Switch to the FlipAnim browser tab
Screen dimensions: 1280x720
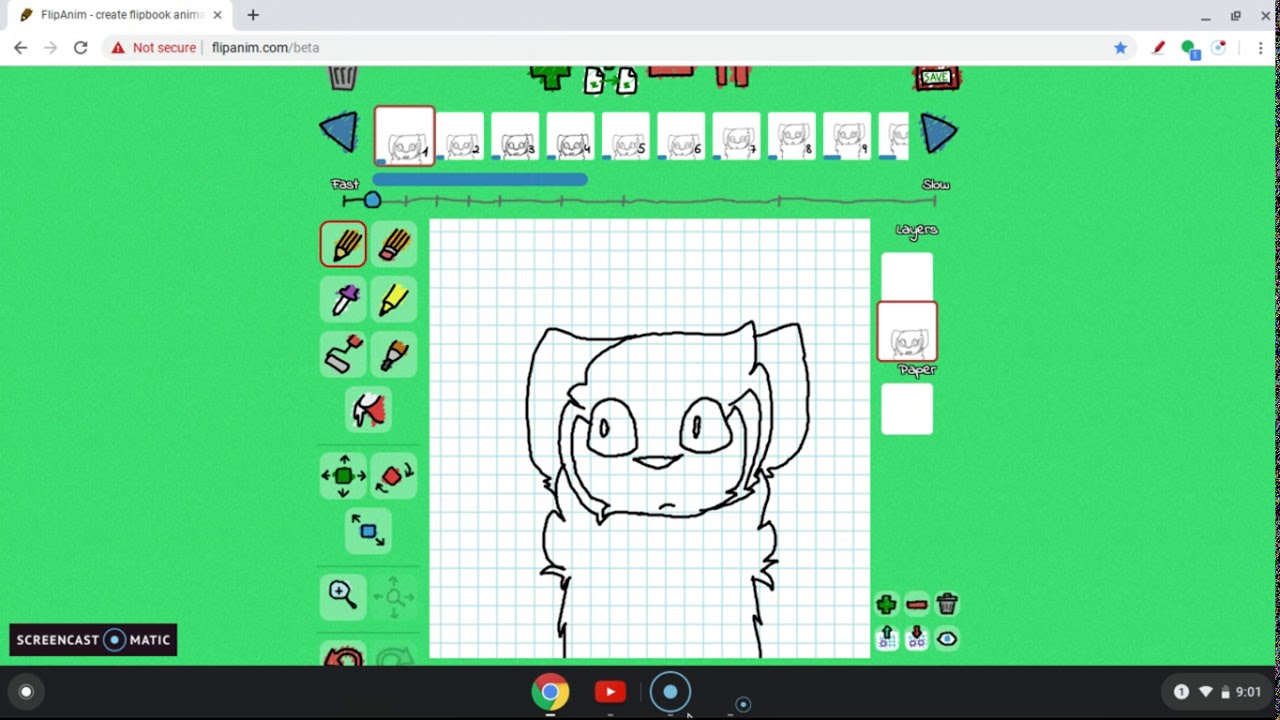pyautogui.click(x=120, y=15)
